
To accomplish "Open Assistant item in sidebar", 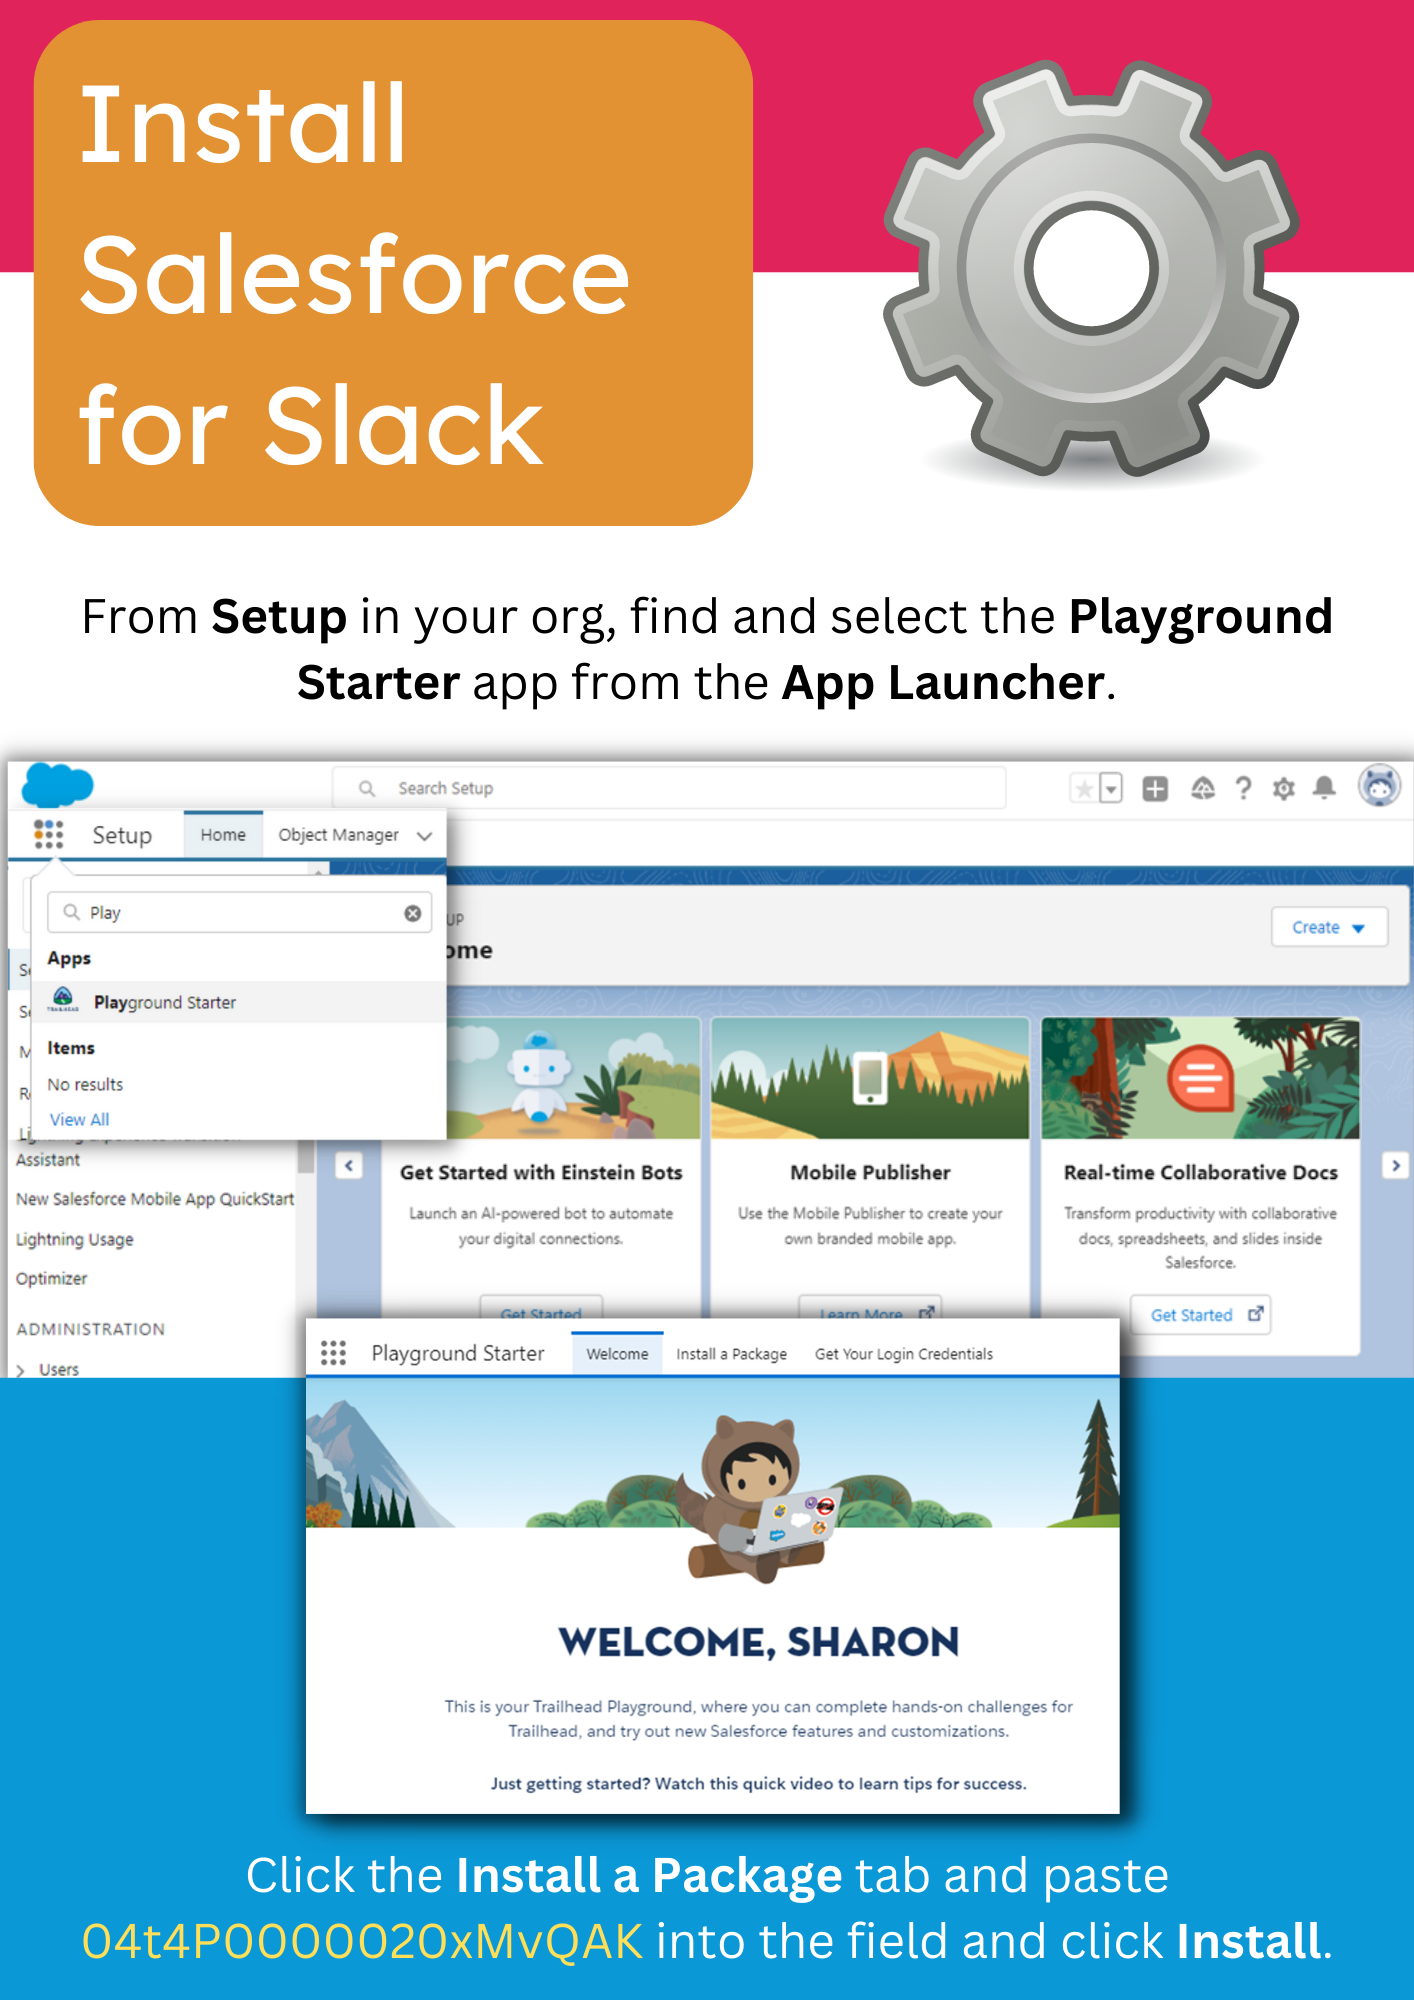I will pyautogui.click(x=48, y=1159).
